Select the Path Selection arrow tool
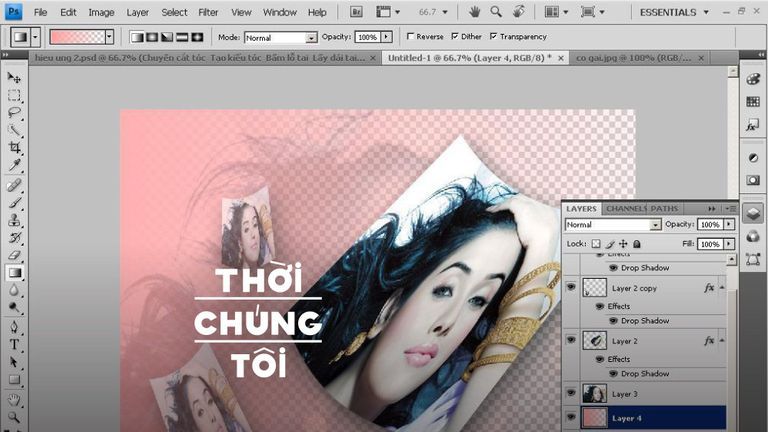This screenshot has height=432, width=768. click(x=14, y=362)
